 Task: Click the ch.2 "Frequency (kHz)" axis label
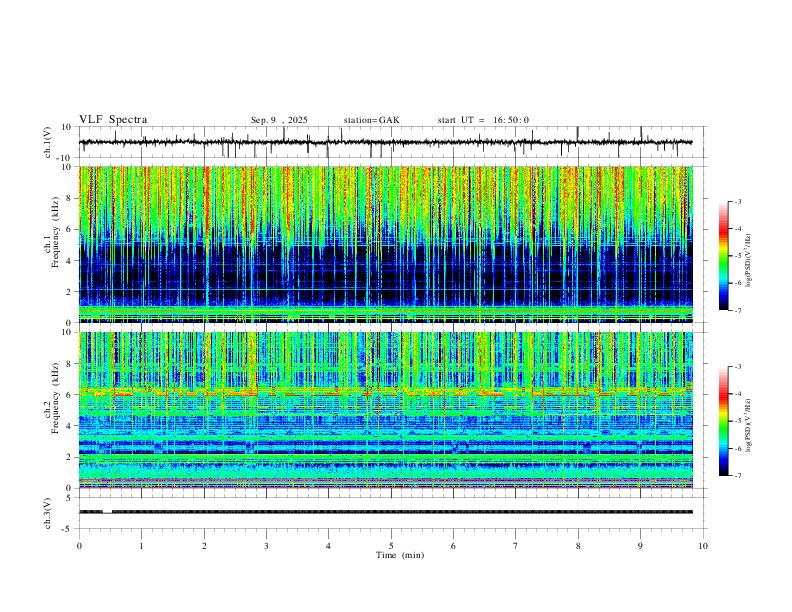[x=55, y=397]
